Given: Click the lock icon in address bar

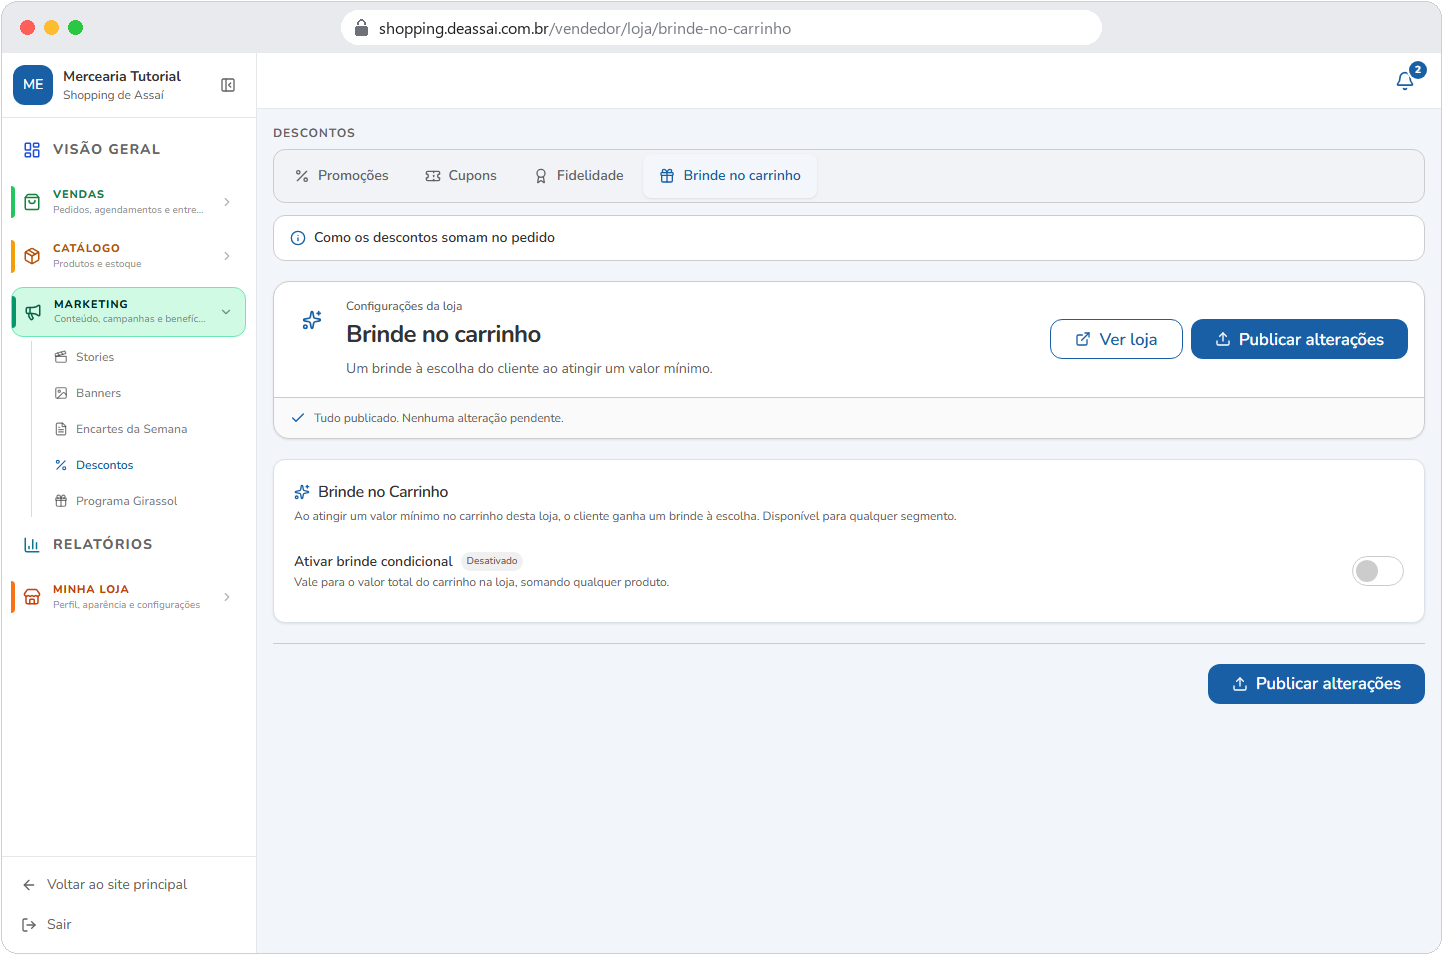Looking at the screenshot, I should point(362,28).
